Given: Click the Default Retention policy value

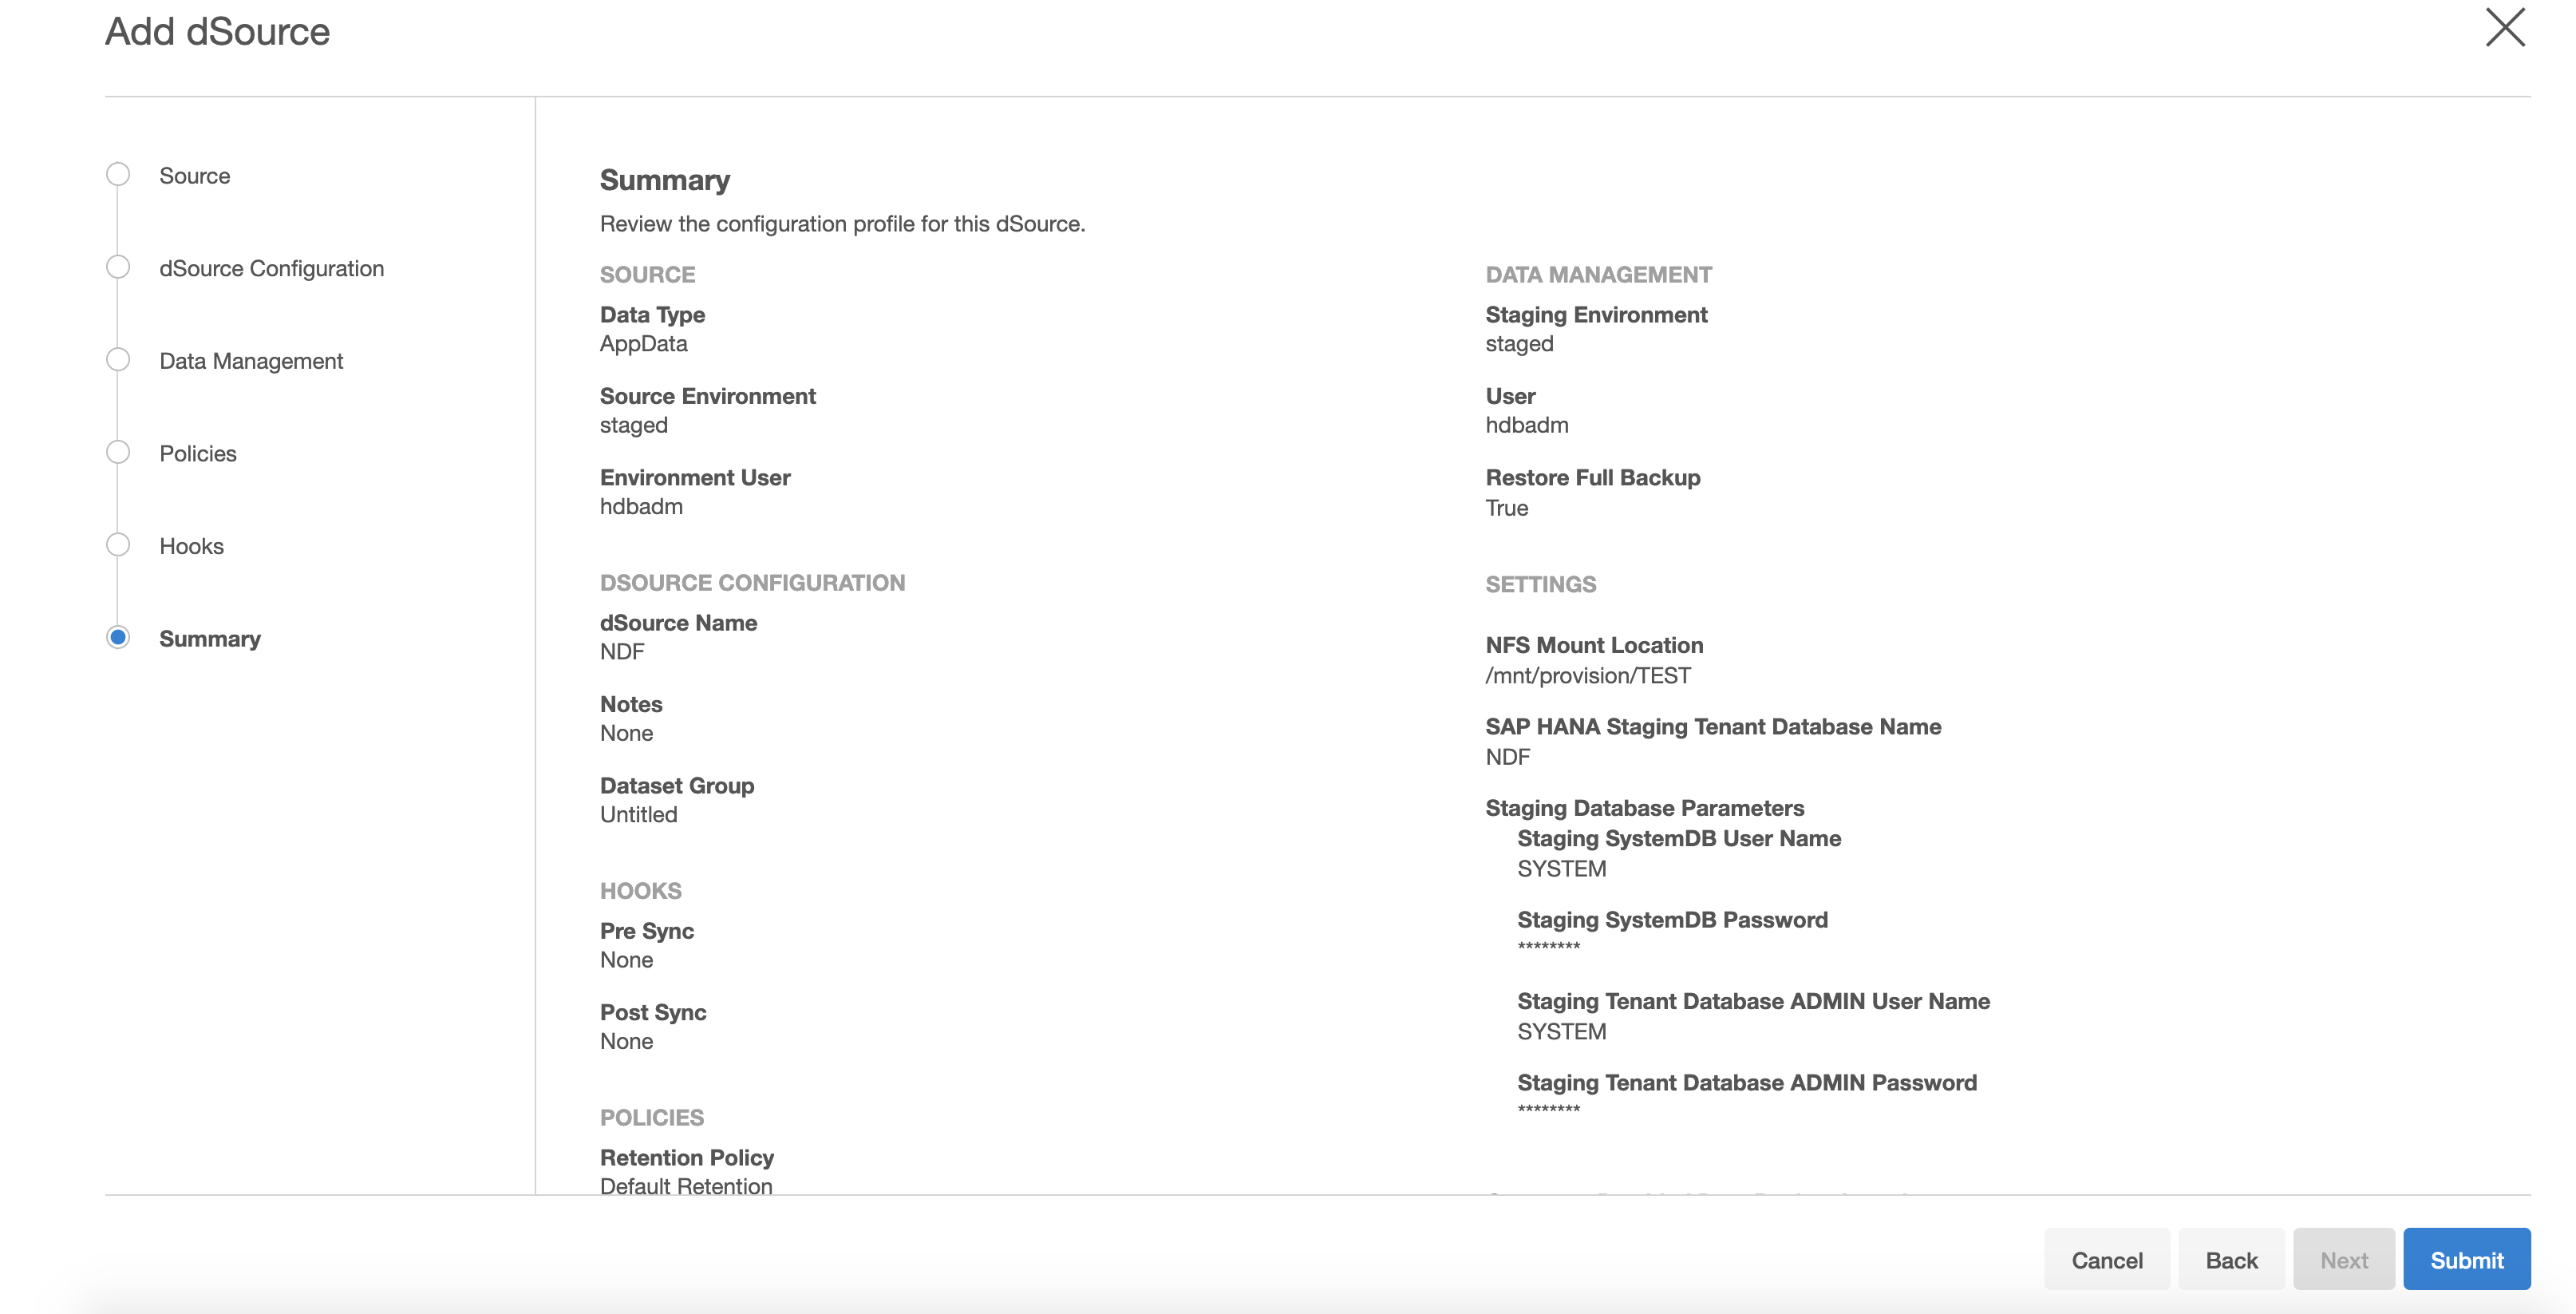Looking at the screenshot, I should (686, 1186).
